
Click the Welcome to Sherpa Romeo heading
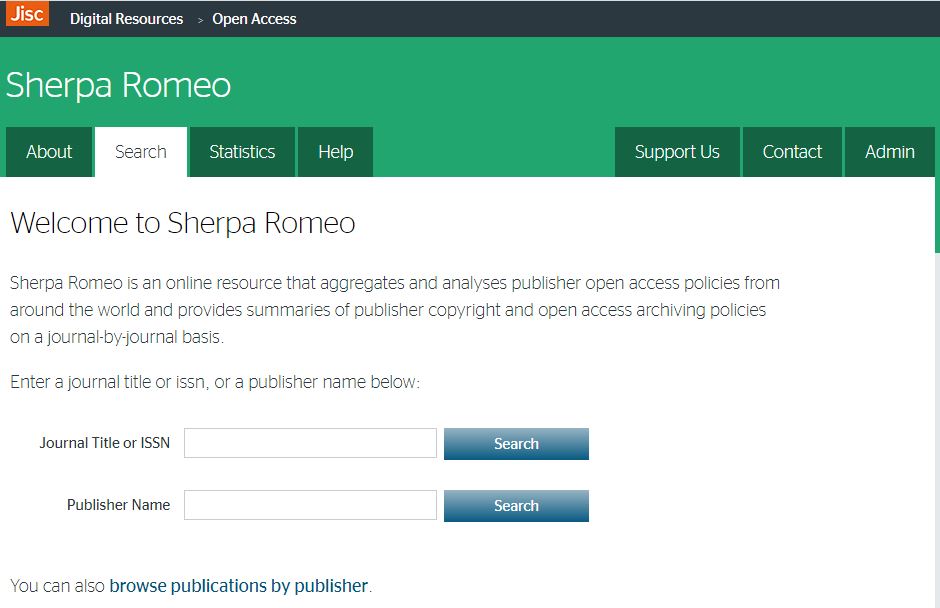click(183, 223)
